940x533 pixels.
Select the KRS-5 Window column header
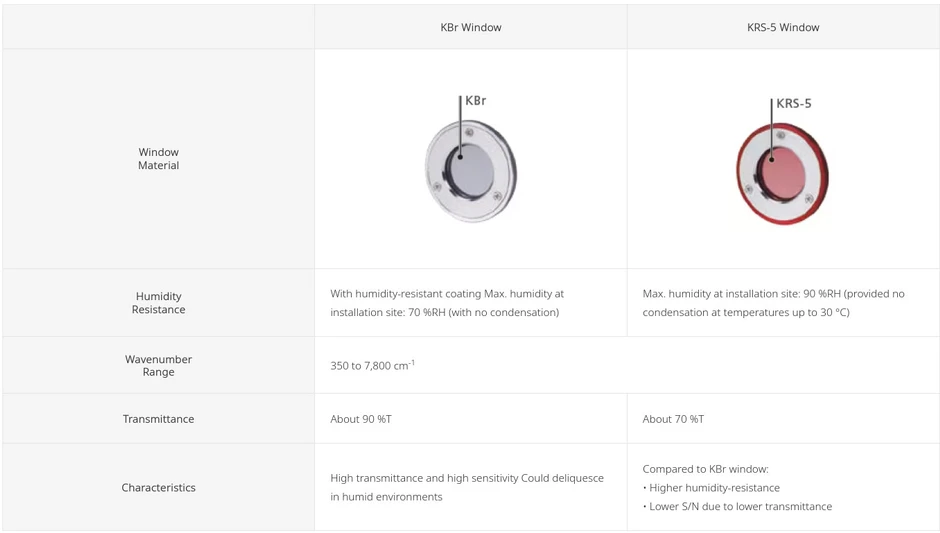tap(782, 27)
